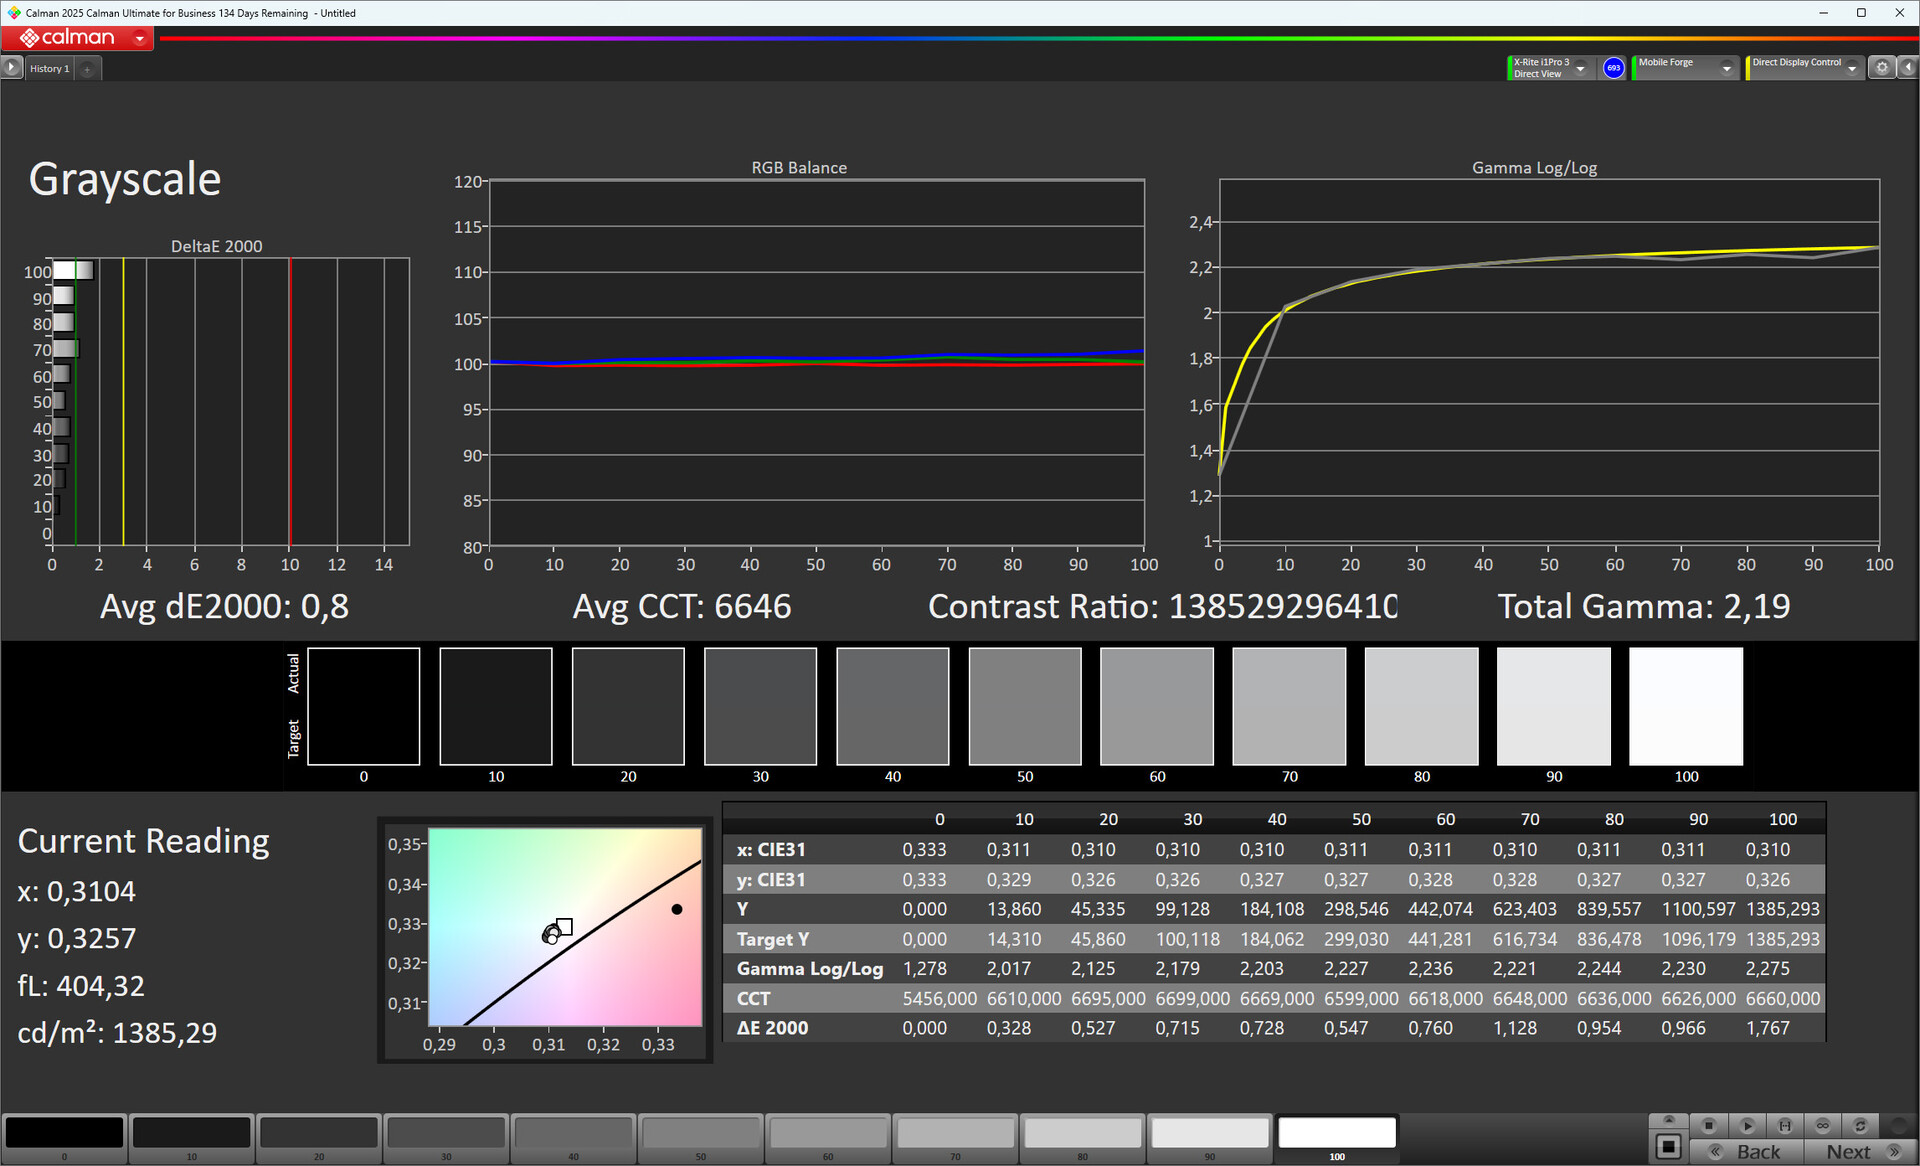Switch to the History 1 tab
The height and width of the screenshot is (1166, 1920).
[x=49, y=68]
